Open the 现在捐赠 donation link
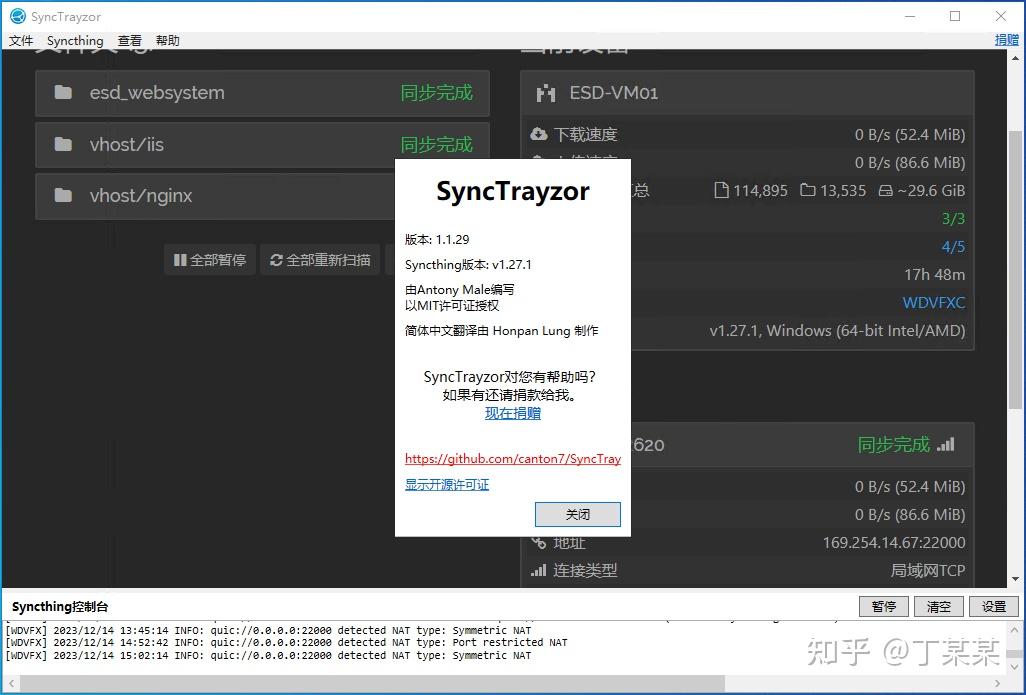Screen dimensions: 1026x695 512,412
